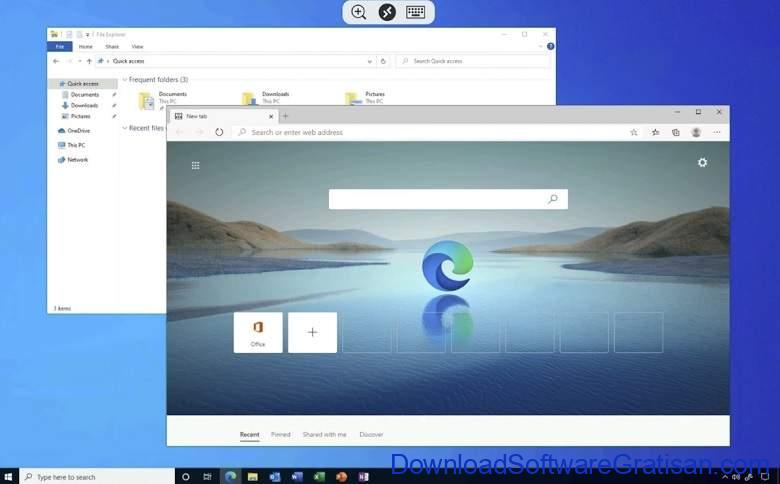Open the quick access toolbar dropdown arrow
The height and width of the screenshot is (484, 780).
(88, 34)
